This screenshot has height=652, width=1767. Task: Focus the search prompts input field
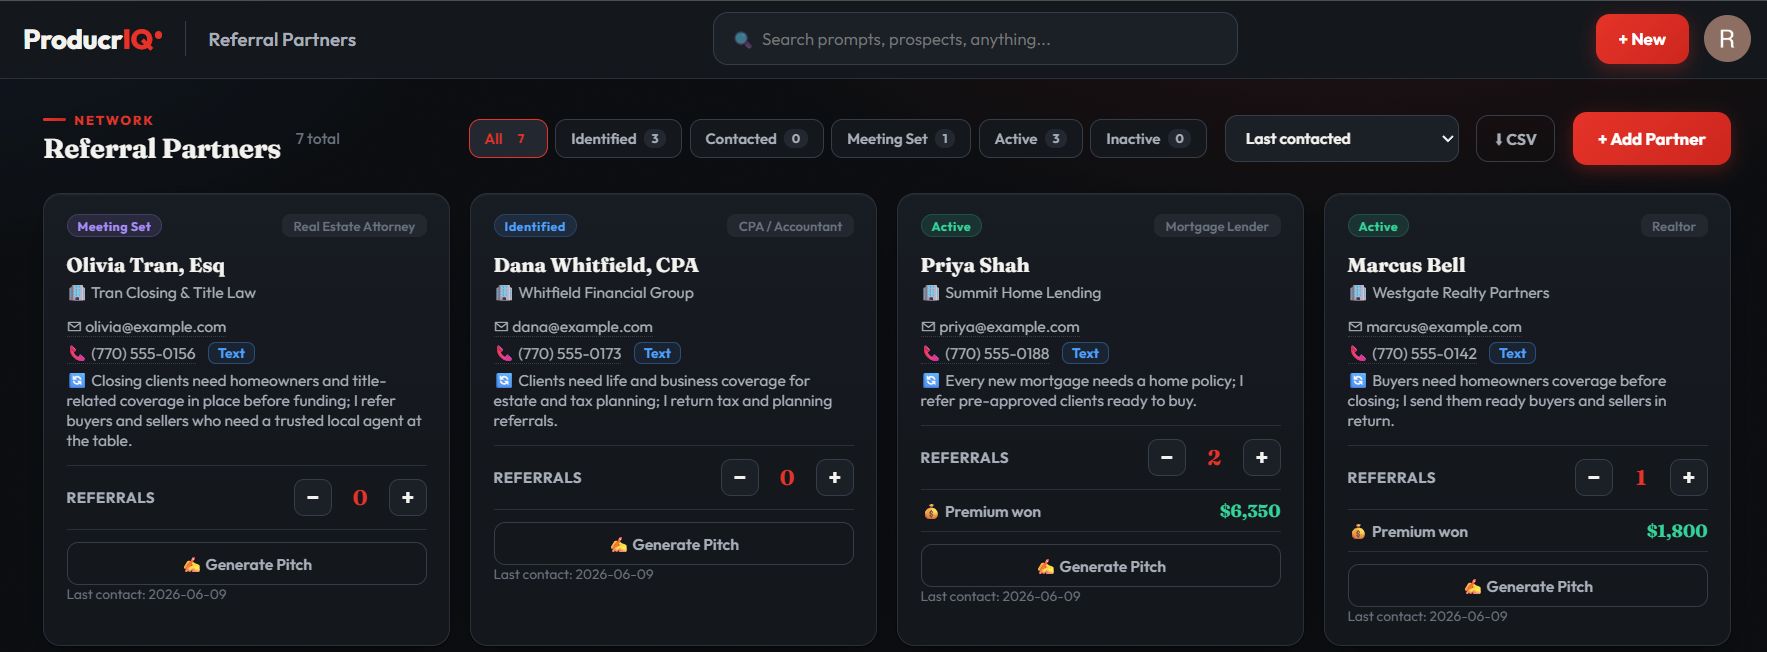(x=975, y=39)
